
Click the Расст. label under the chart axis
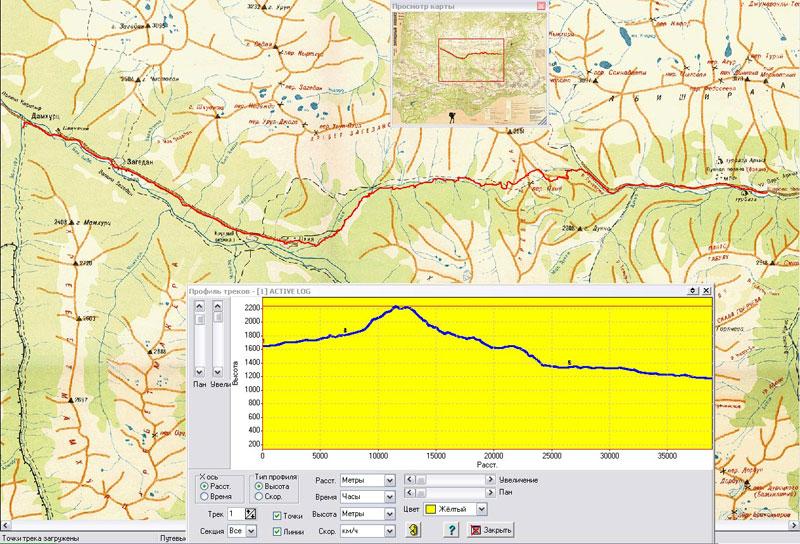coord(487,464)
